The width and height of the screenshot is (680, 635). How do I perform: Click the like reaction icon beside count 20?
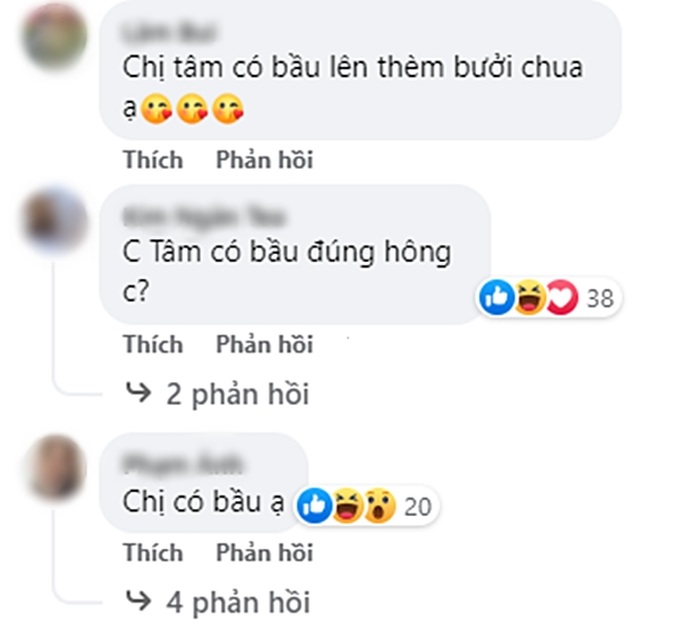(314, 505)
